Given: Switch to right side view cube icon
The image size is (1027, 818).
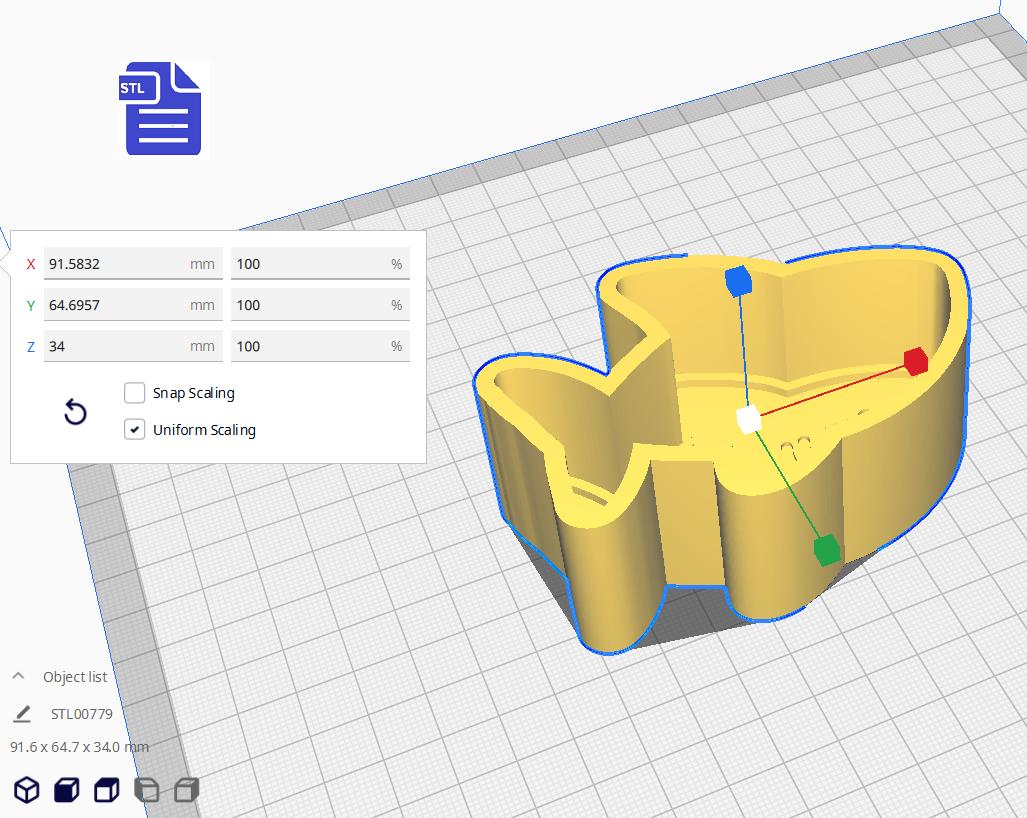Looking at the screenshot, I should click(187, 790).
